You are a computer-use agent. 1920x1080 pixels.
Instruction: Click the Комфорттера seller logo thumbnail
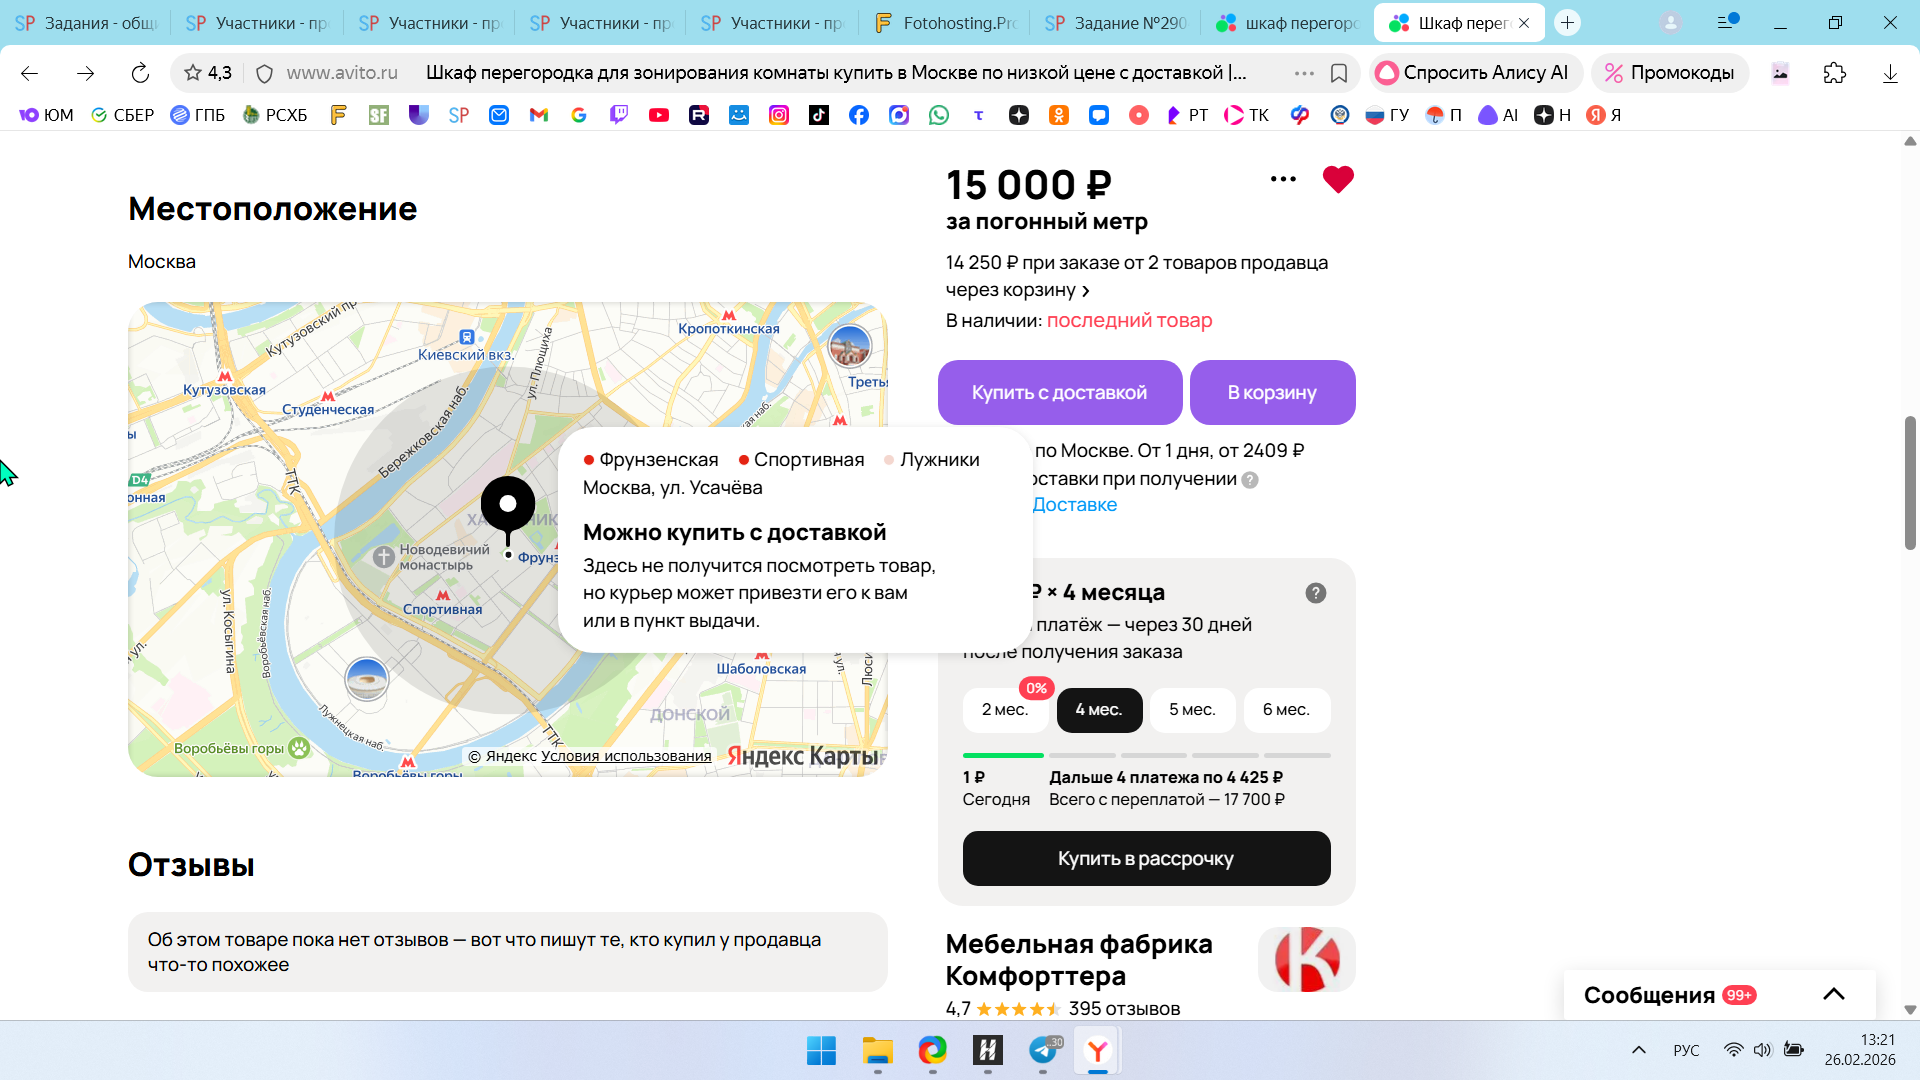pos(1305,959)
